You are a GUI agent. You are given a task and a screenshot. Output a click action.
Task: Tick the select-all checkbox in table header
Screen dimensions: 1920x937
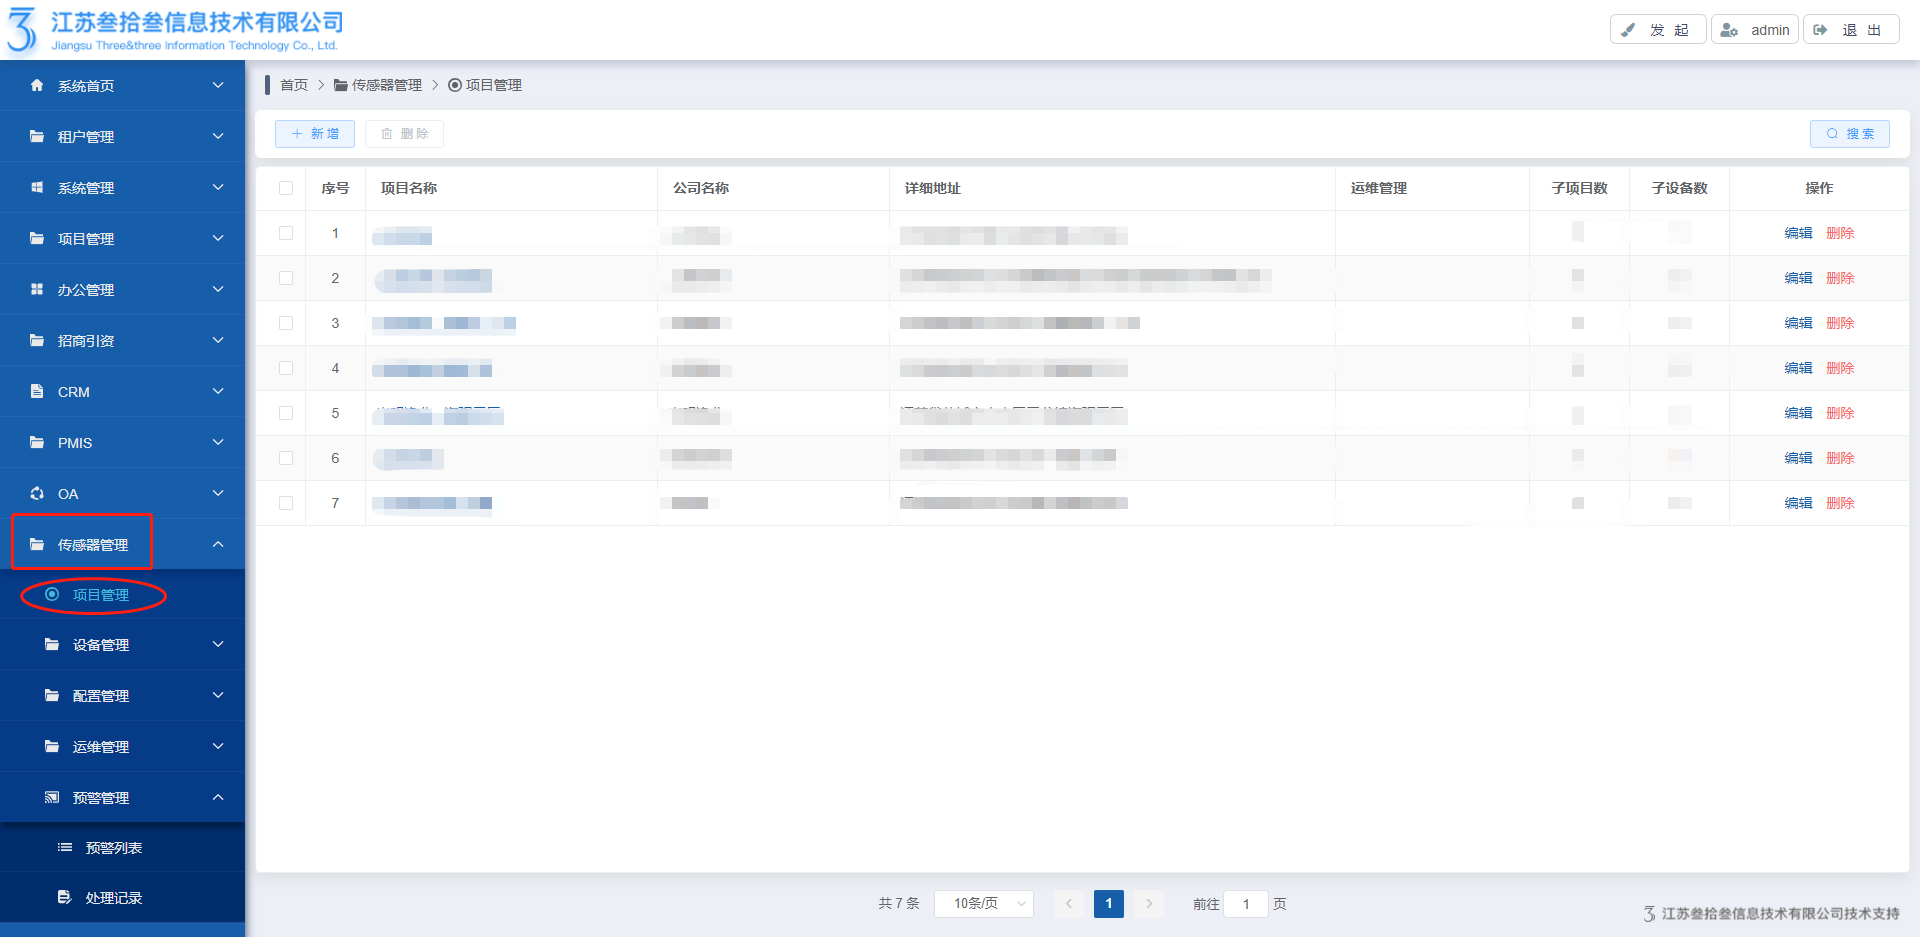pos(286,188)
